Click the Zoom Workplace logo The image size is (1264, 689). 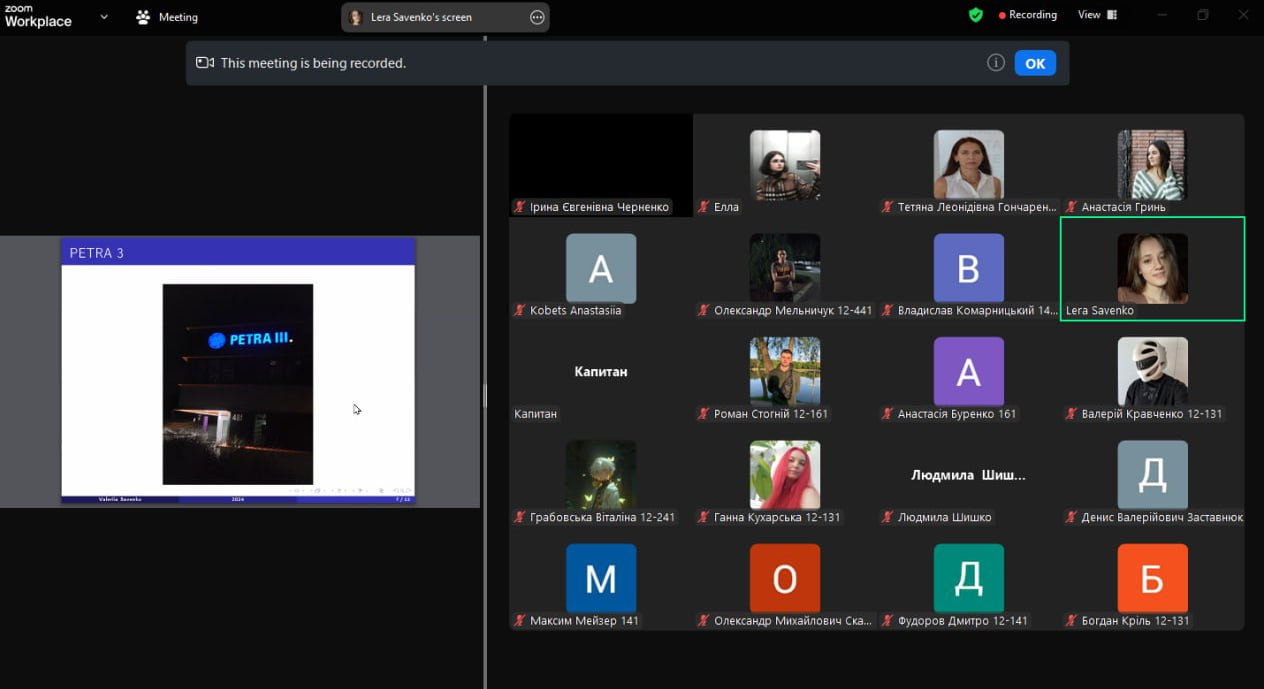(38, 16)
